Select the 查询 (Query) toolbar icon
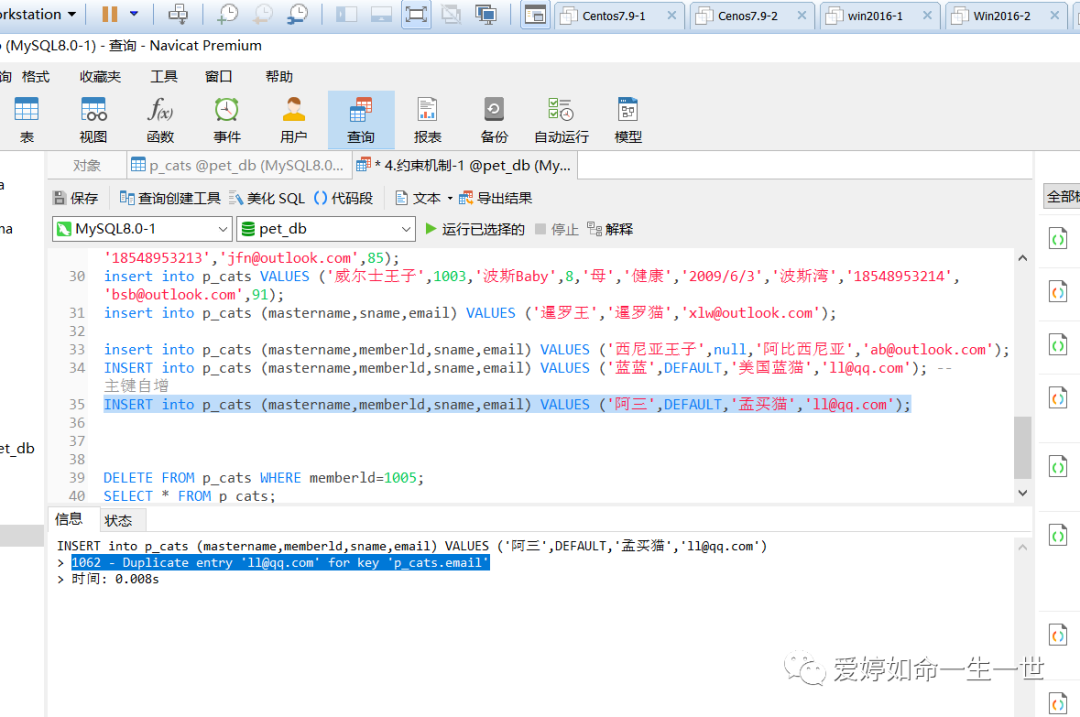The height and width of the screenshot is (717, 1080). coord(361,120)
